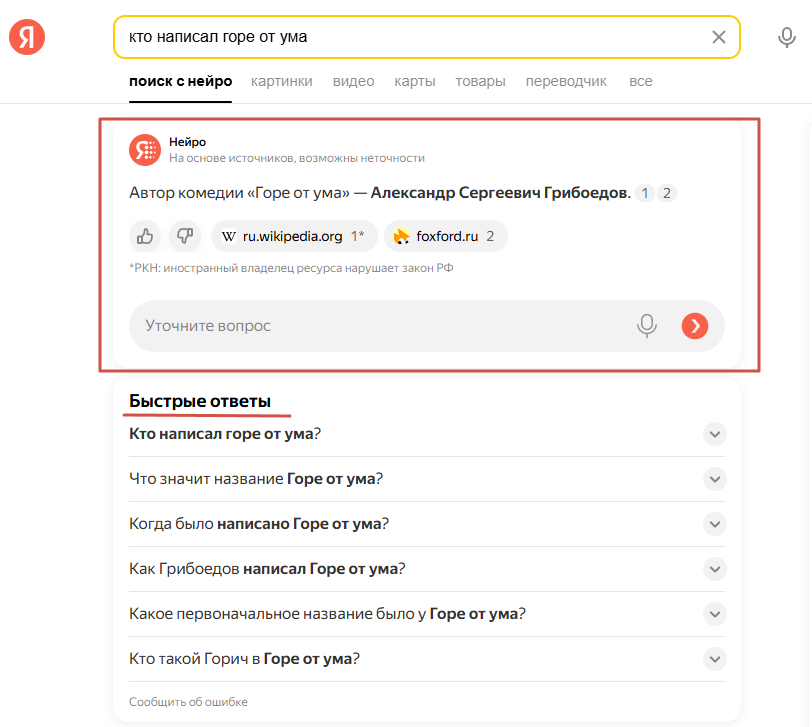Click the Уточните вопрос input field
This screenshot has width=812, height=727.
380,326
